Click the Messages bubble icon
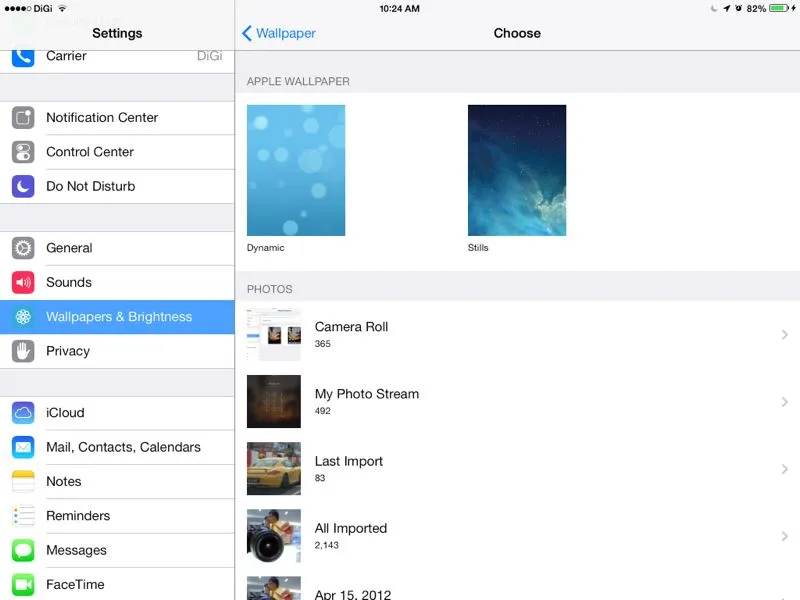The width and height of the screenshot is (800, 600). click(x=23, y=550)
